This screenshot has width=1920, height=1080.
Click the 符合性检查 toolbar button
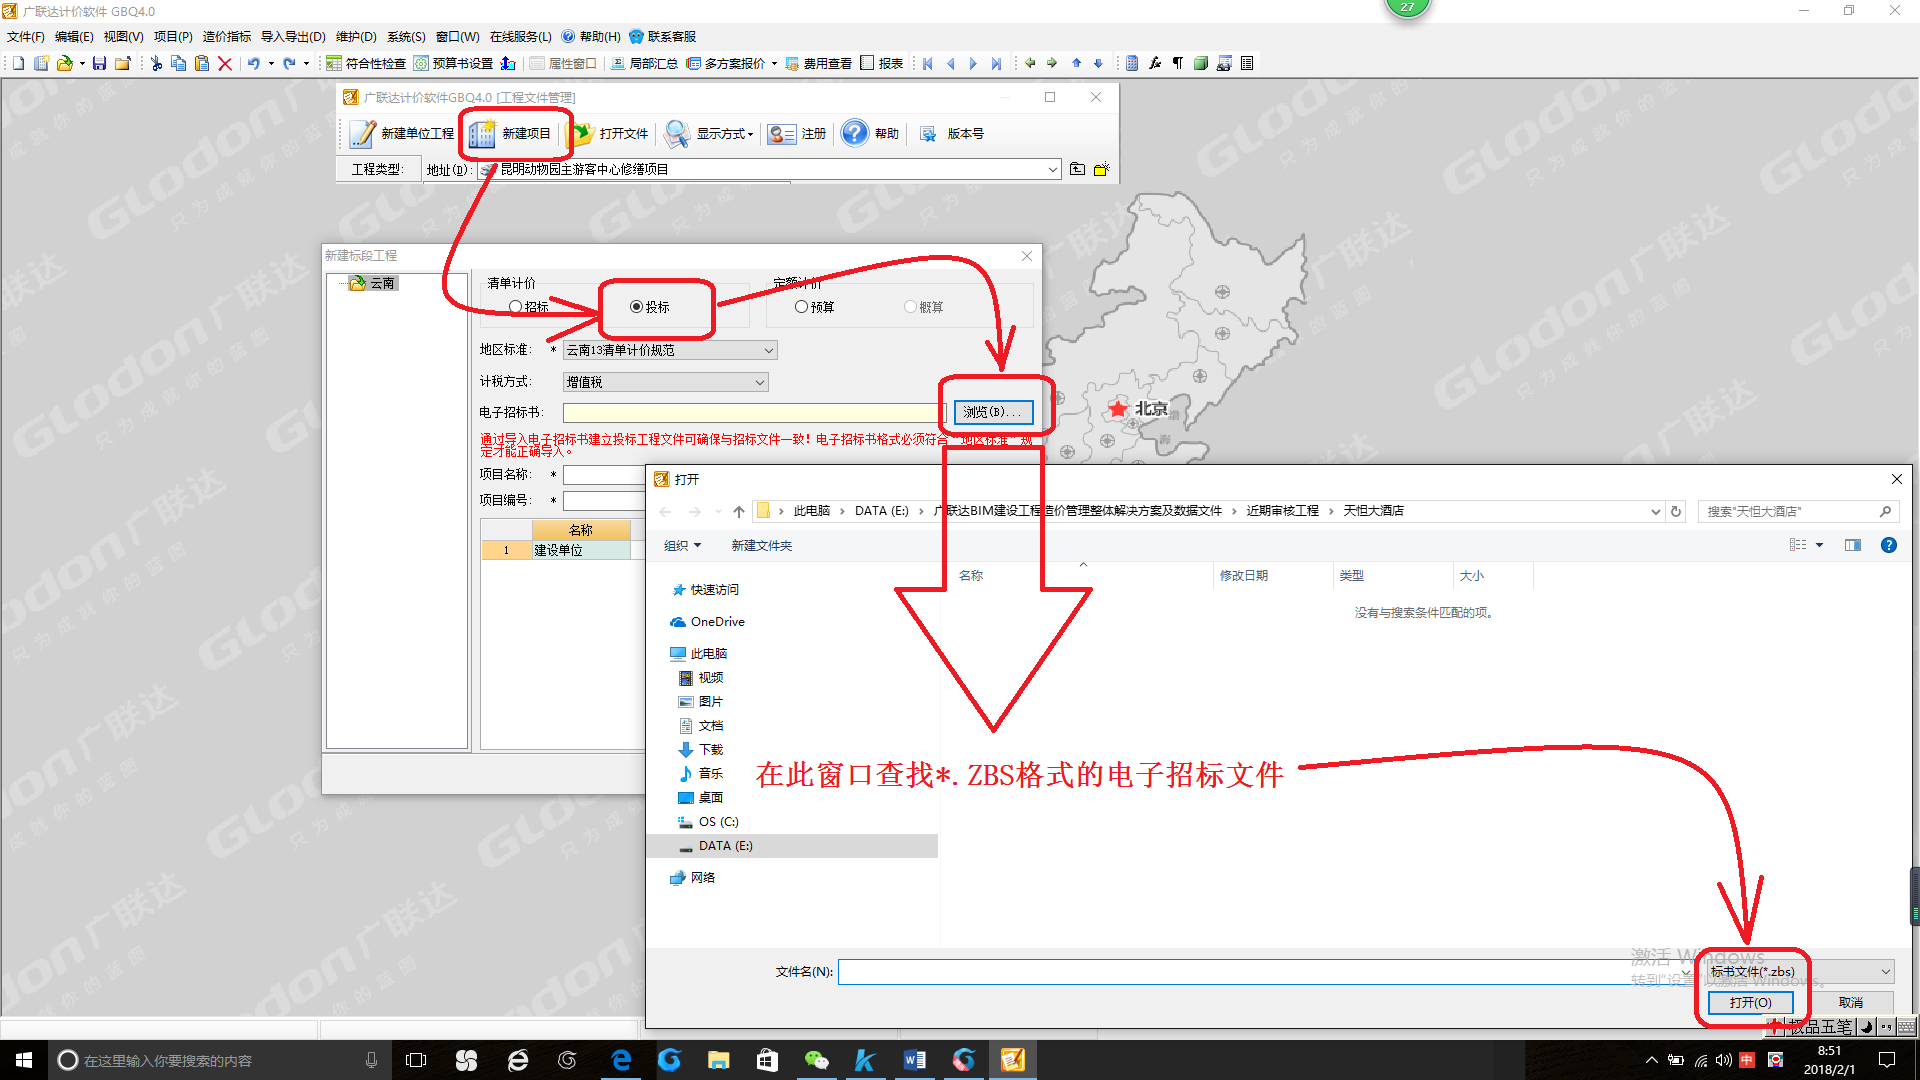[x=366, y=63]
